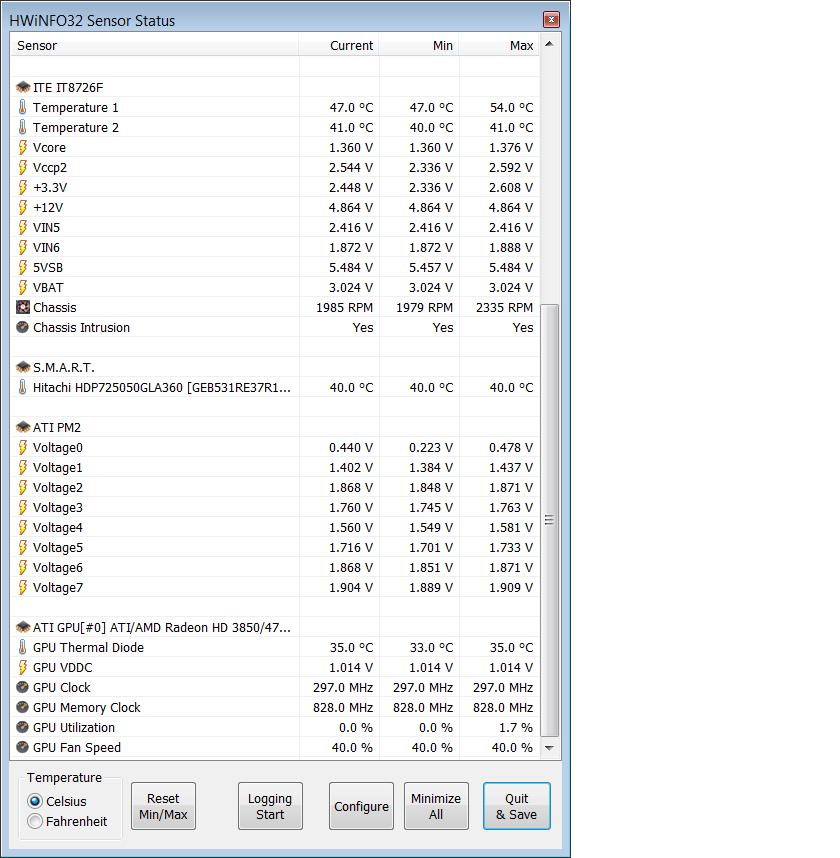Click the Temperature 2 thermometer icon
Viewport: 840px width, 858px height.
pyautogui.click(x=22, y=127)
